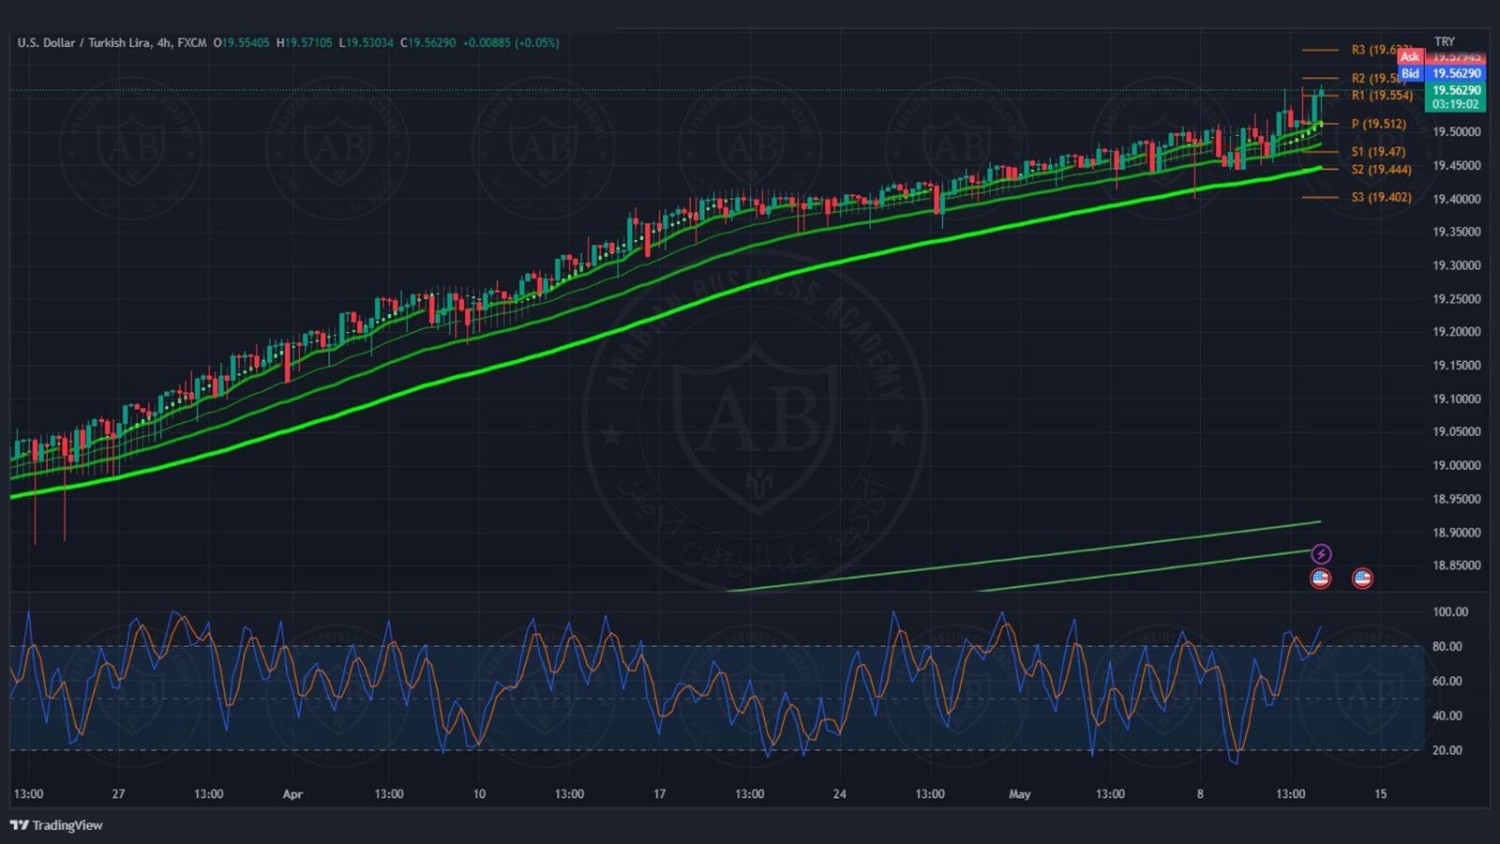The image size is (1500, 844).
Task: Click the low value L19.53034
Action: tap(366, 43)
